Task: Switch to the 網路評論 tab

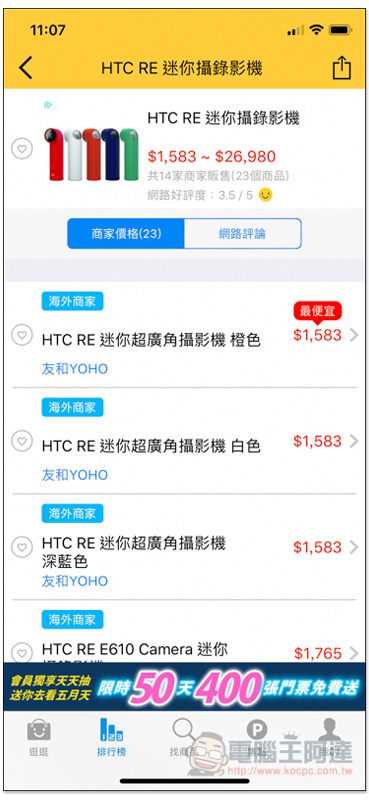Action: pos(242,234)
